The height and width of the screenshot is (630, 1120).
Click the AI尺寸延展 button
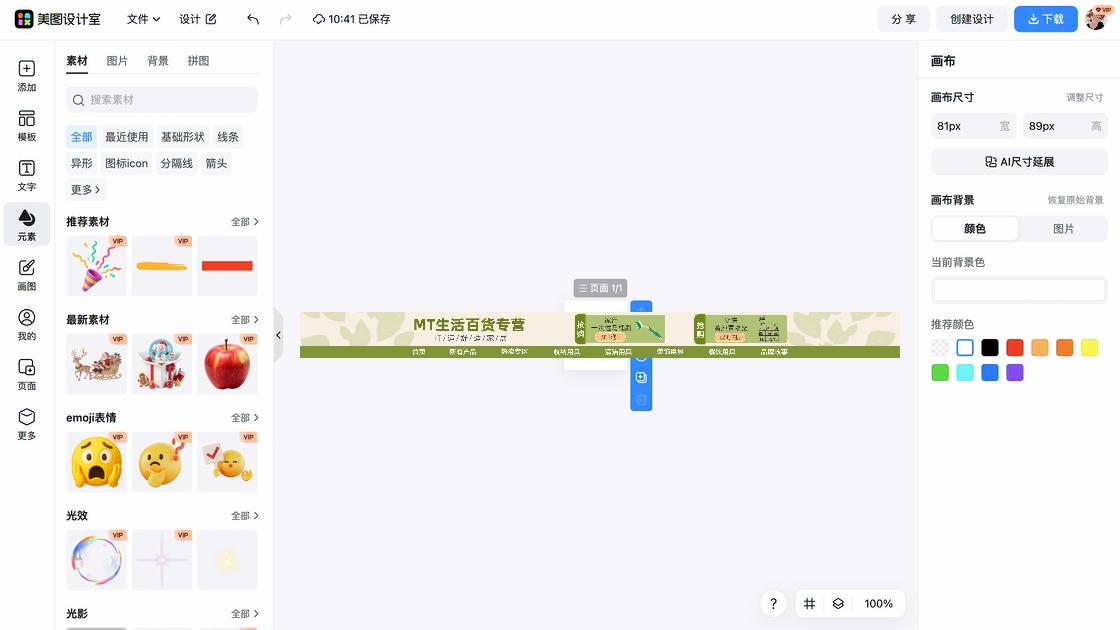(x=1019, y=161)
